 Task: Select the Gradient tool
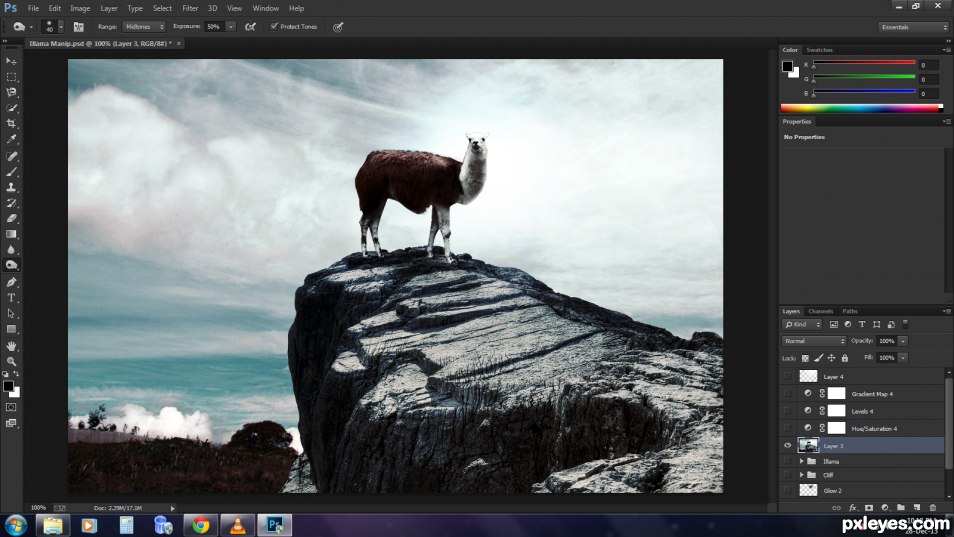pos(11,234)
